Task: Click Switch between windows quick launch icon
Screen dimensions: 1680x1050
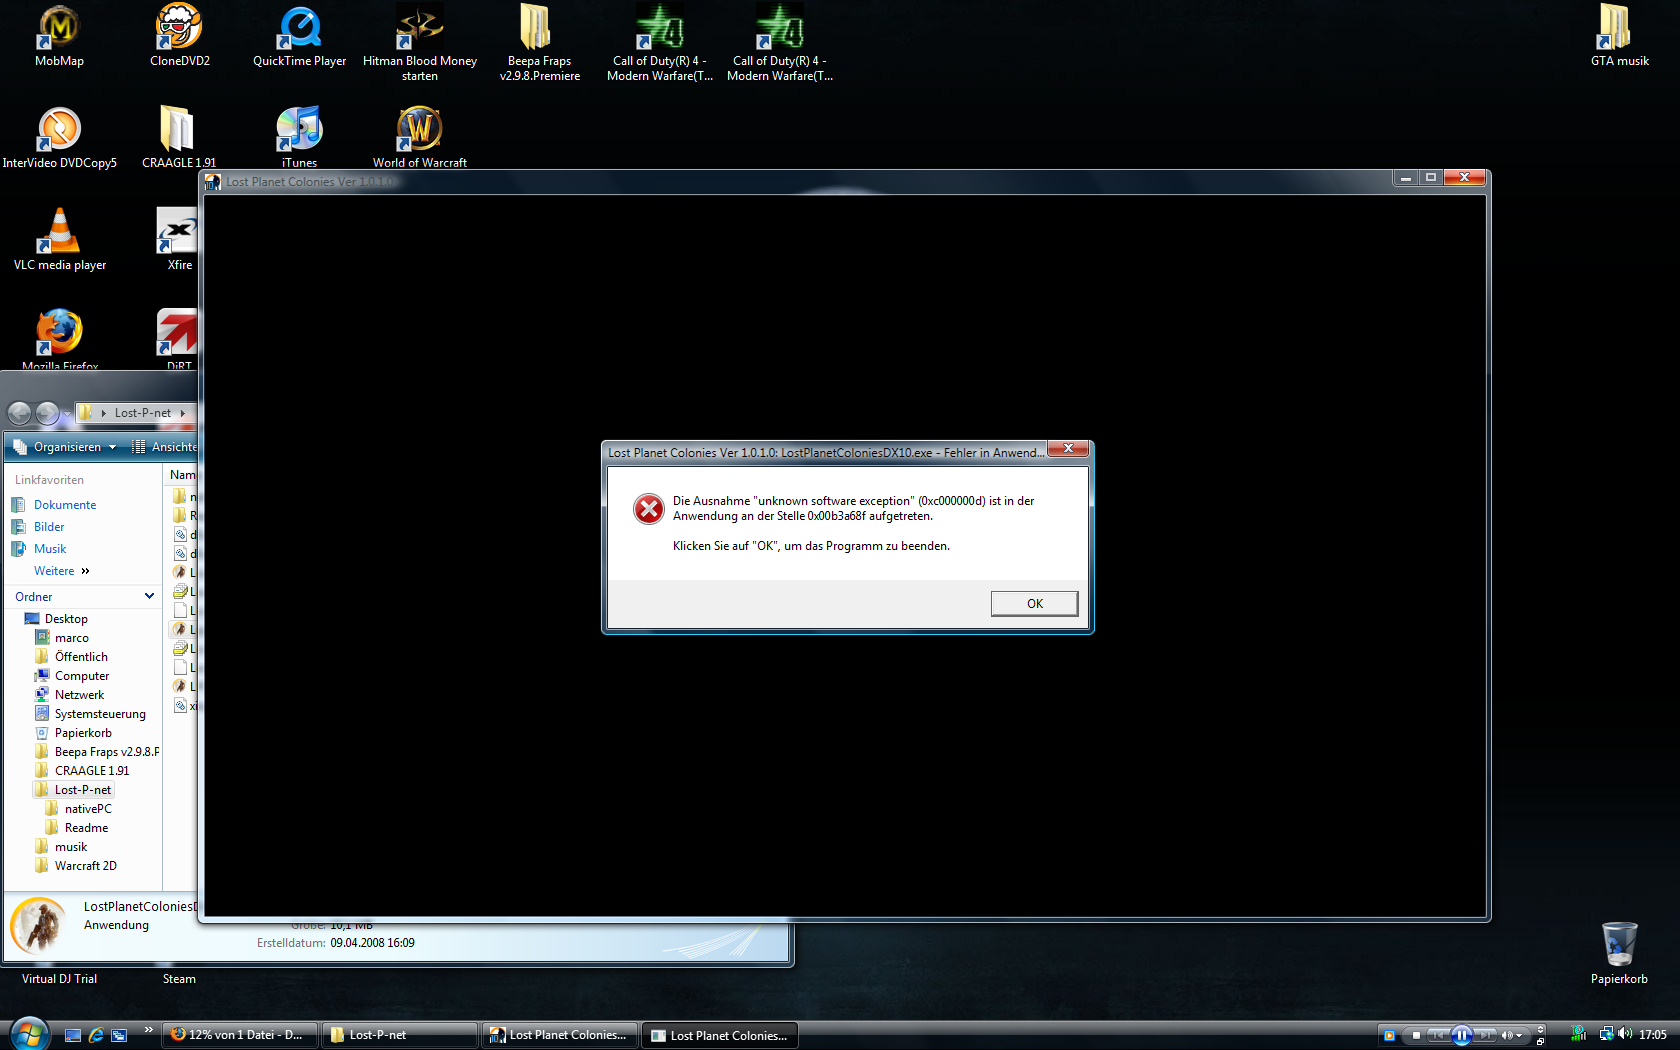Action: point(119,1035)
